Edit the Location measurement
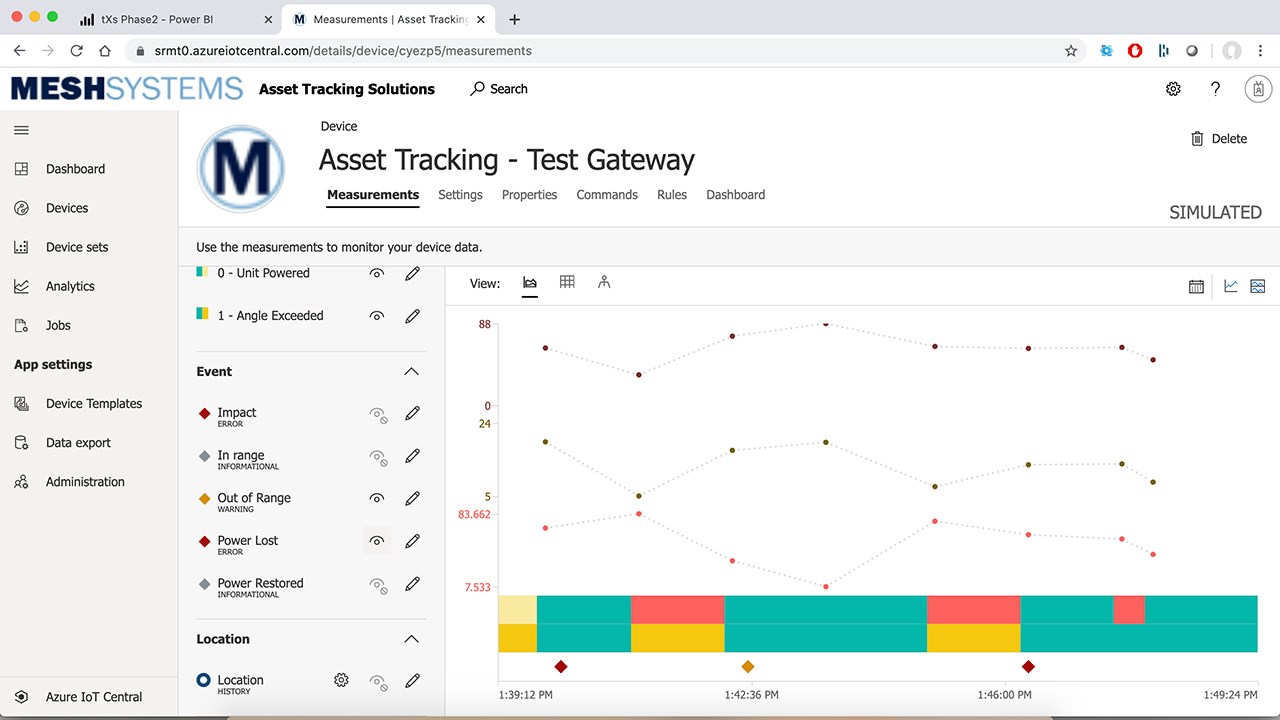Viewport: 1280px width, 720px height. click(x=412, y=681)
